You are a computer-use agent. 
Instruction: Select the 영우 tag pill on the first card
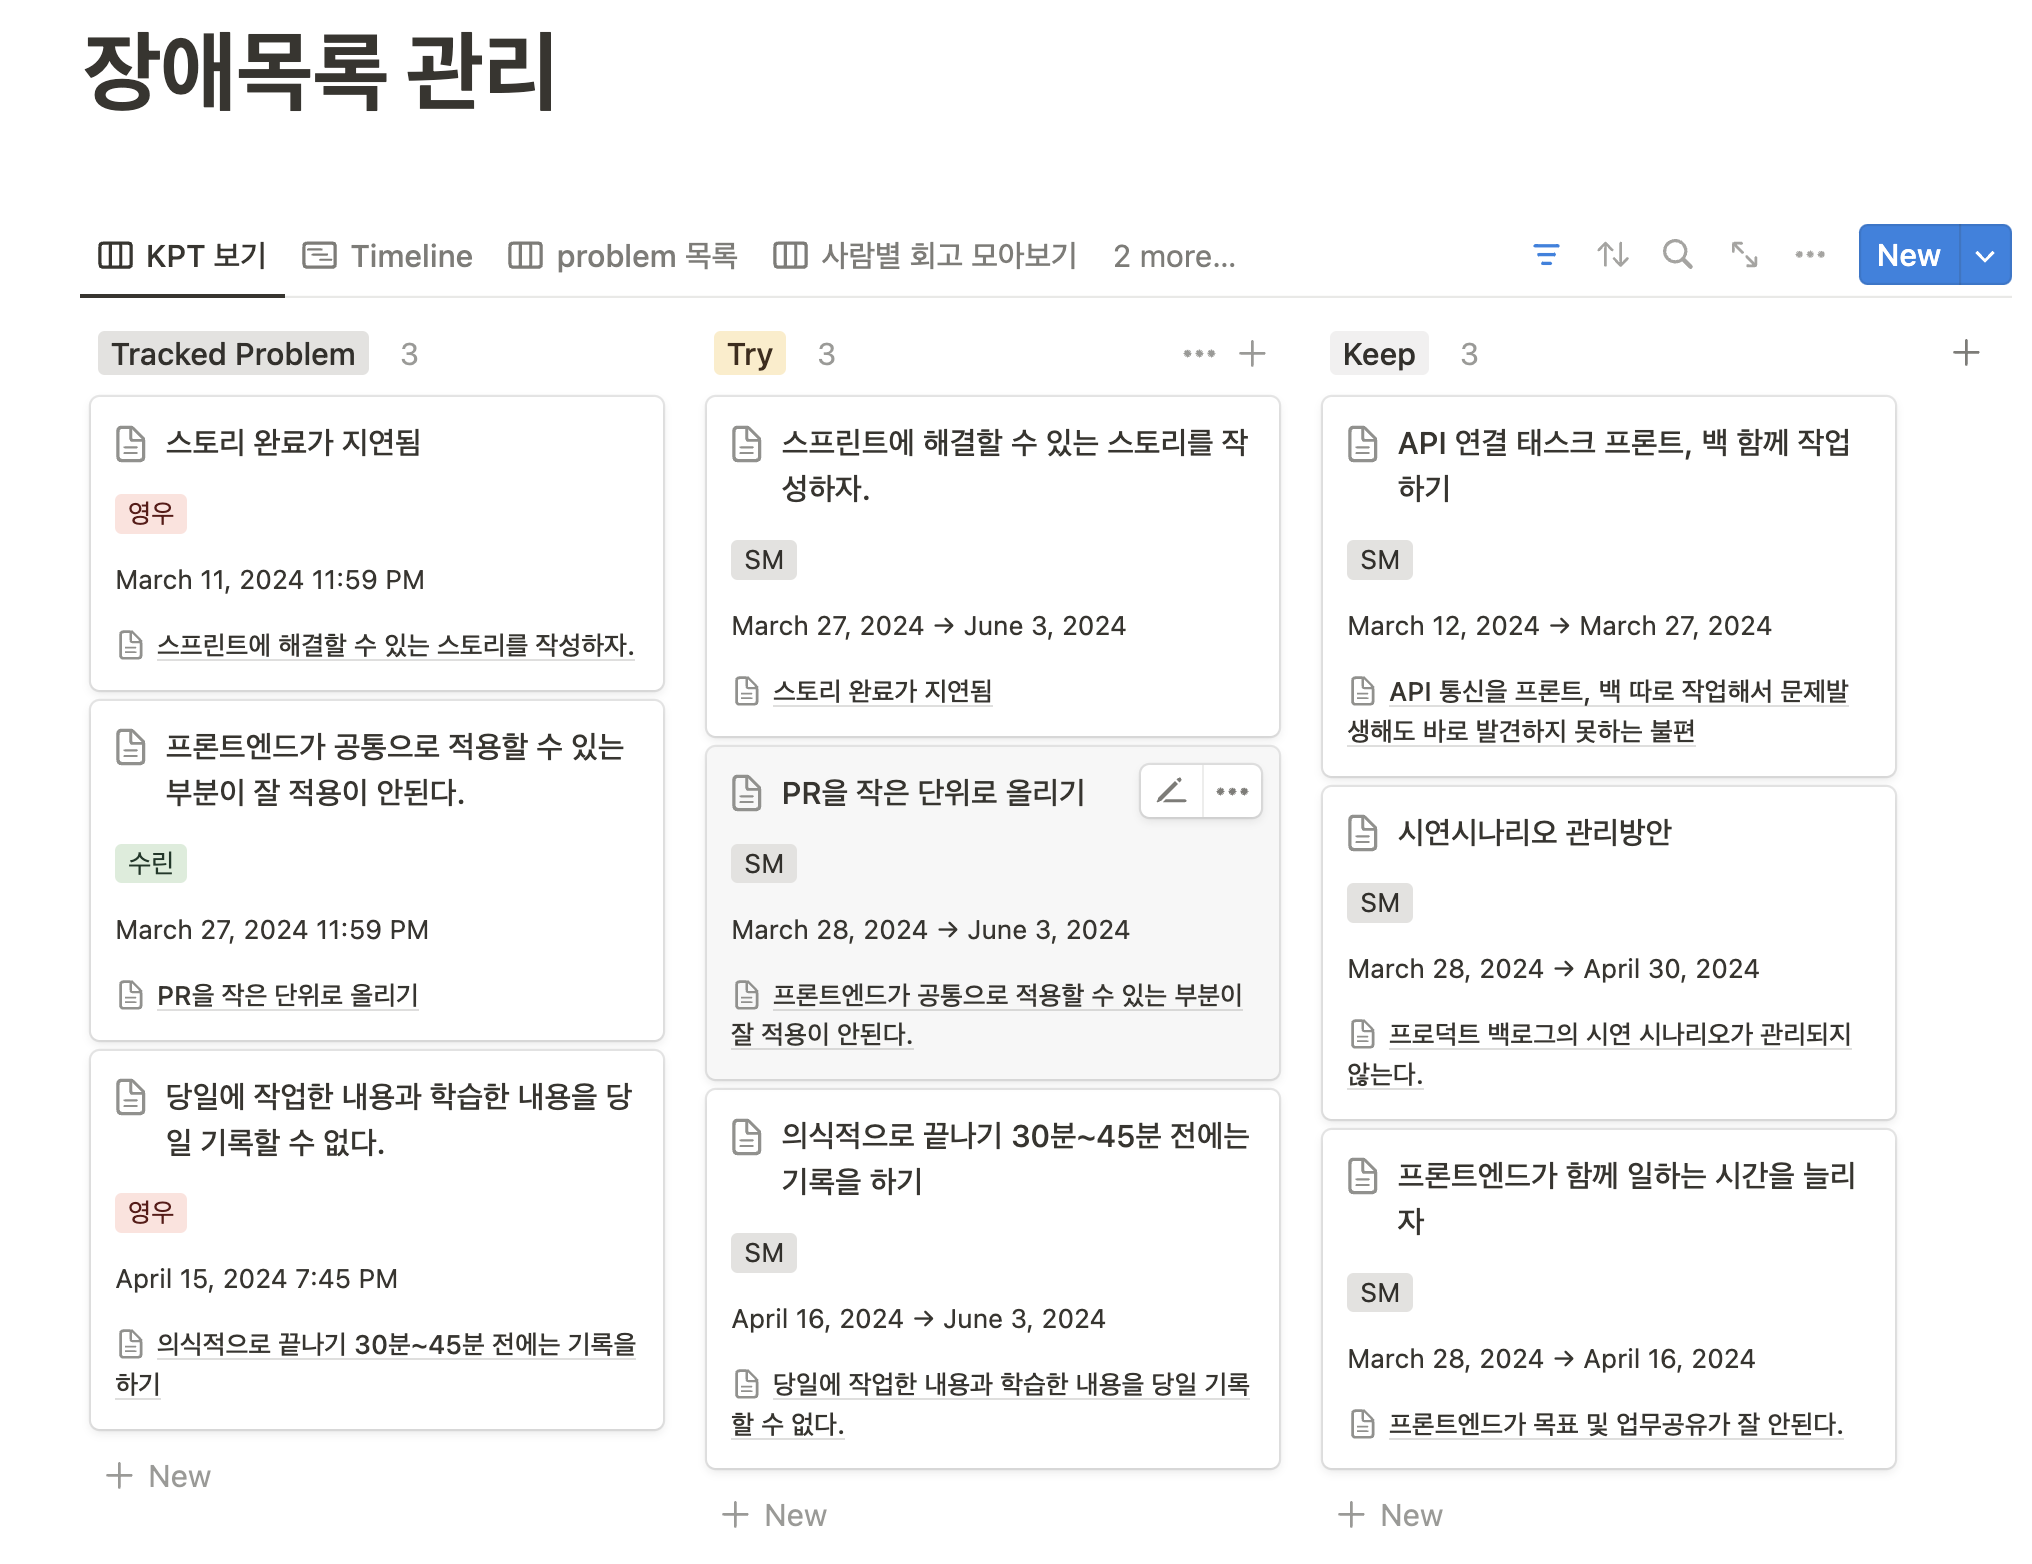151,514
